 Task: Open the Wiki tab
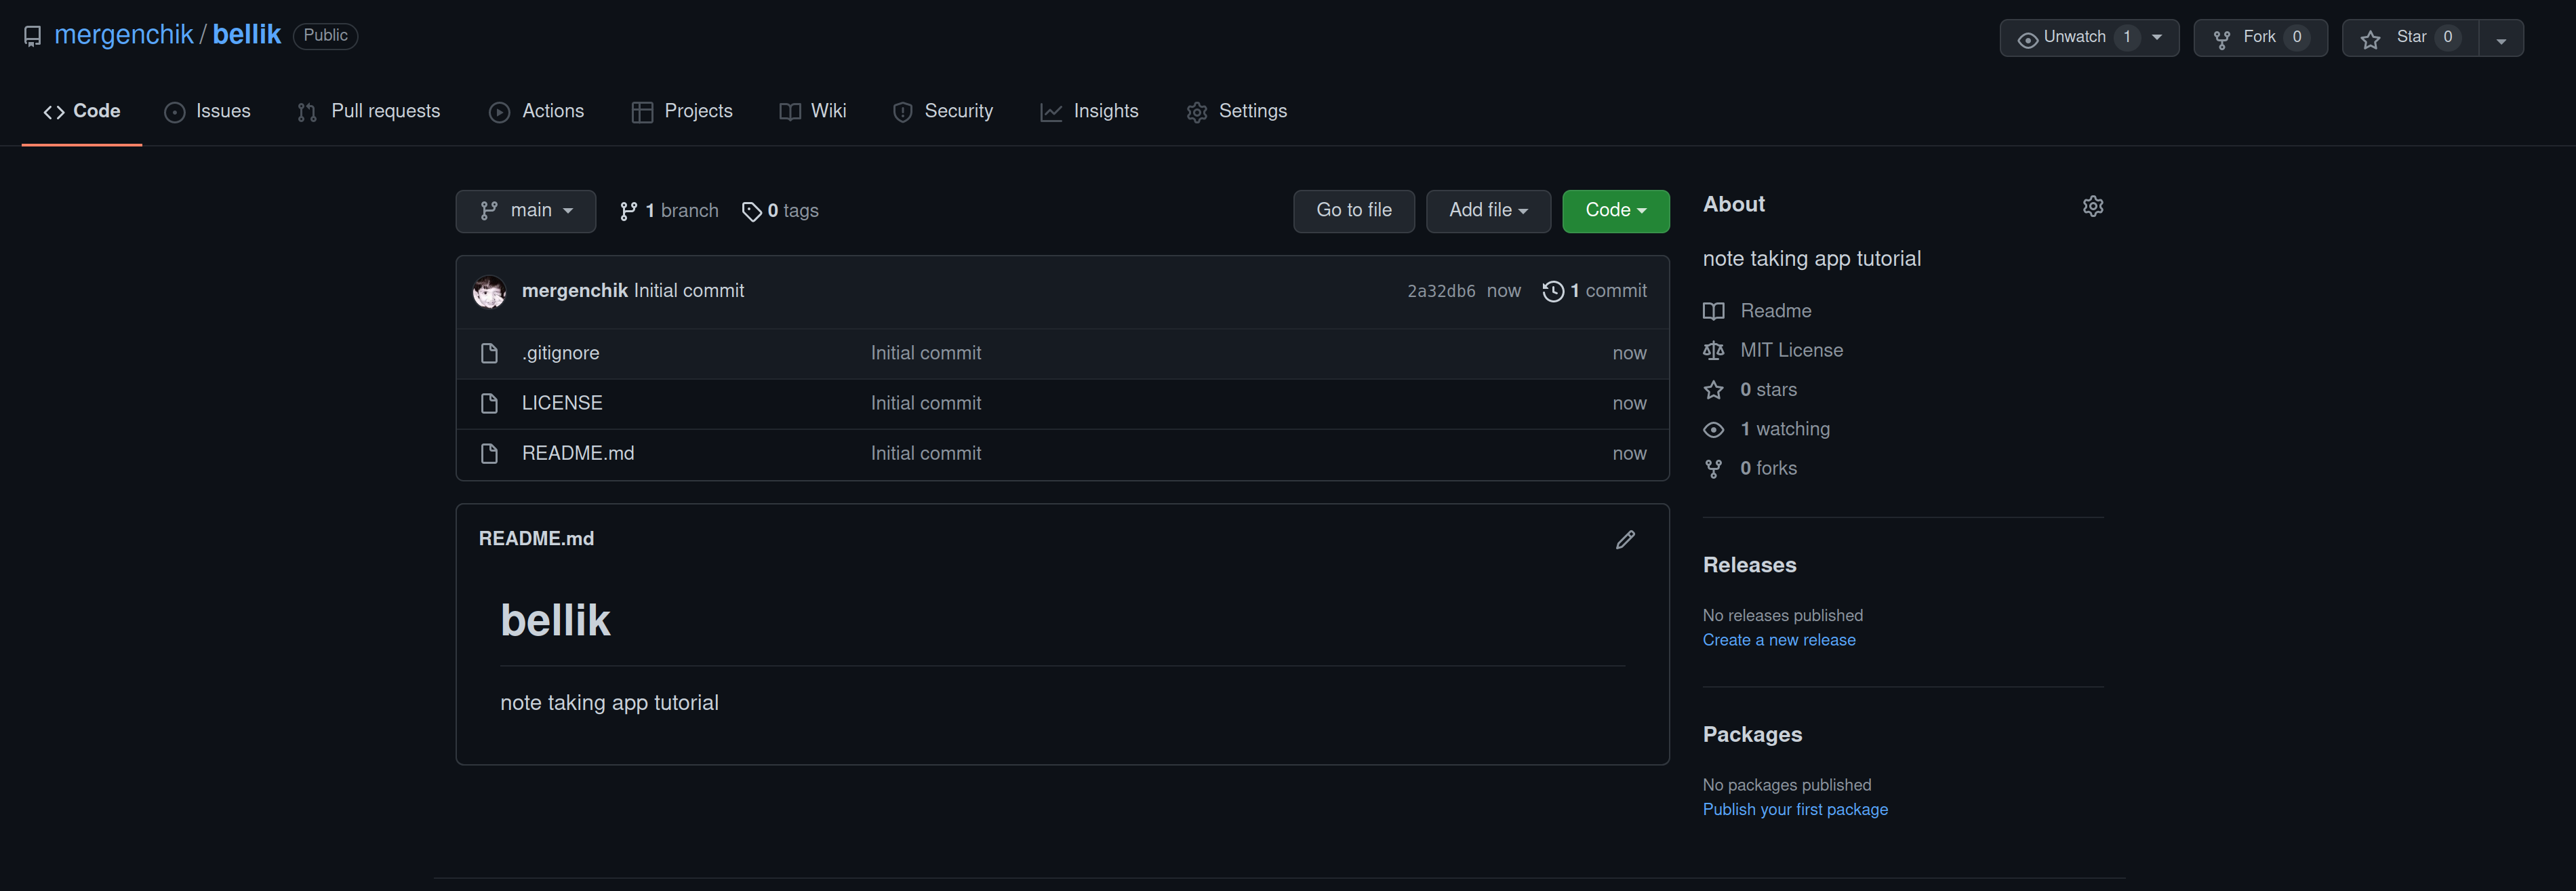tap(813, 111)
